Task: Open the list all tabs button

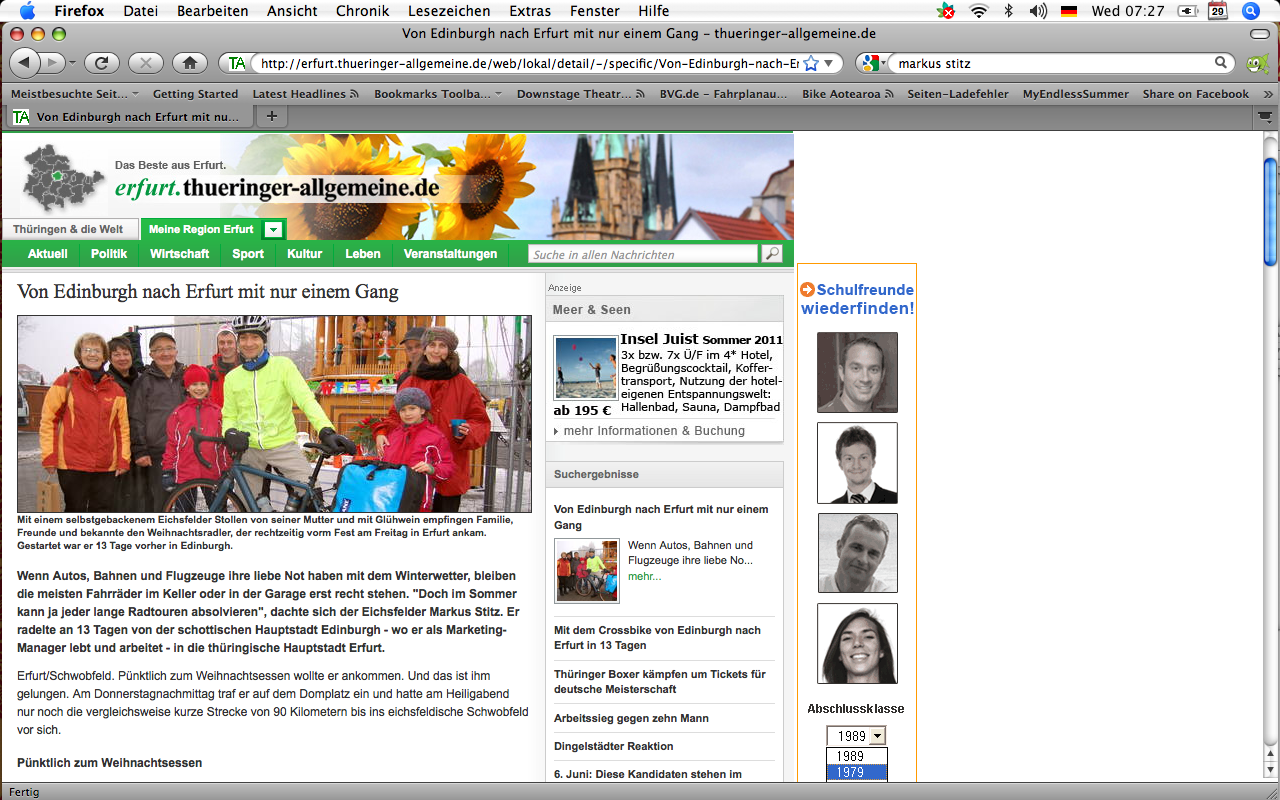Action: (x=1264, y=117)
